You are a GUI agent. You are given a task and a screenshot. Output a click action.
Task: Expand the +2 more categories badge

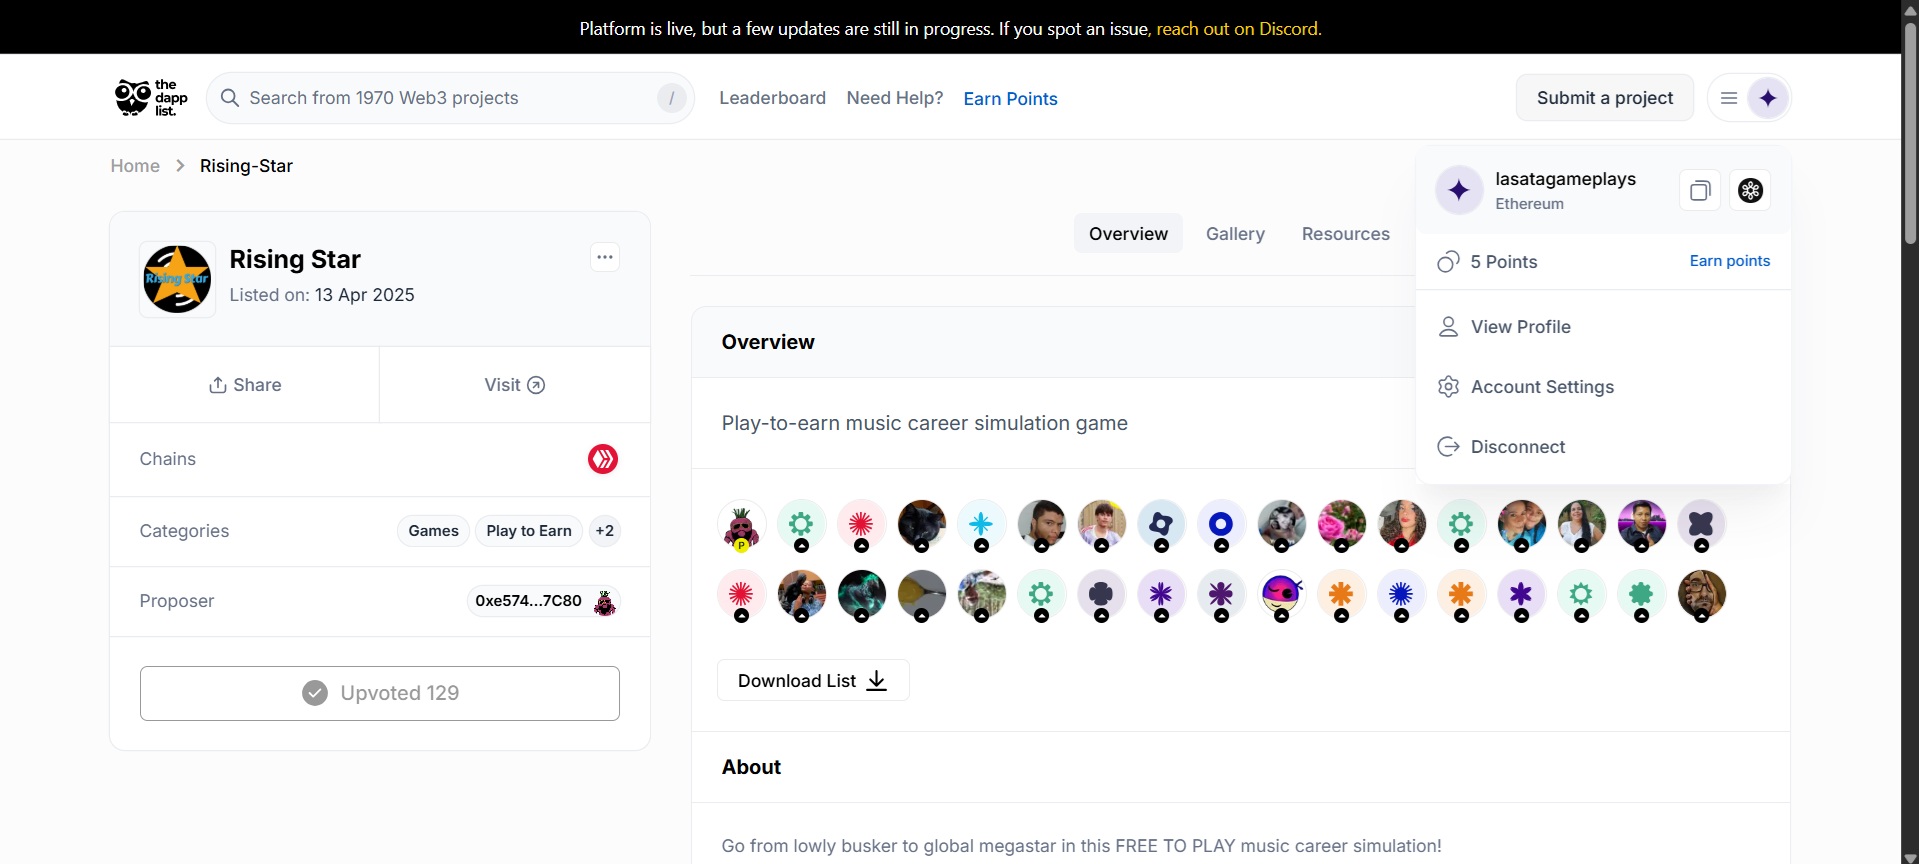point(605,531)
